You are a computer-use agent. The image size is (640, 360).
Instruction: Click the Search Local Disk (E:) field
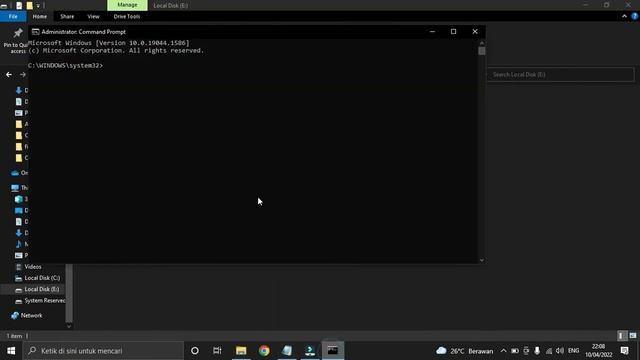(560, 75)
